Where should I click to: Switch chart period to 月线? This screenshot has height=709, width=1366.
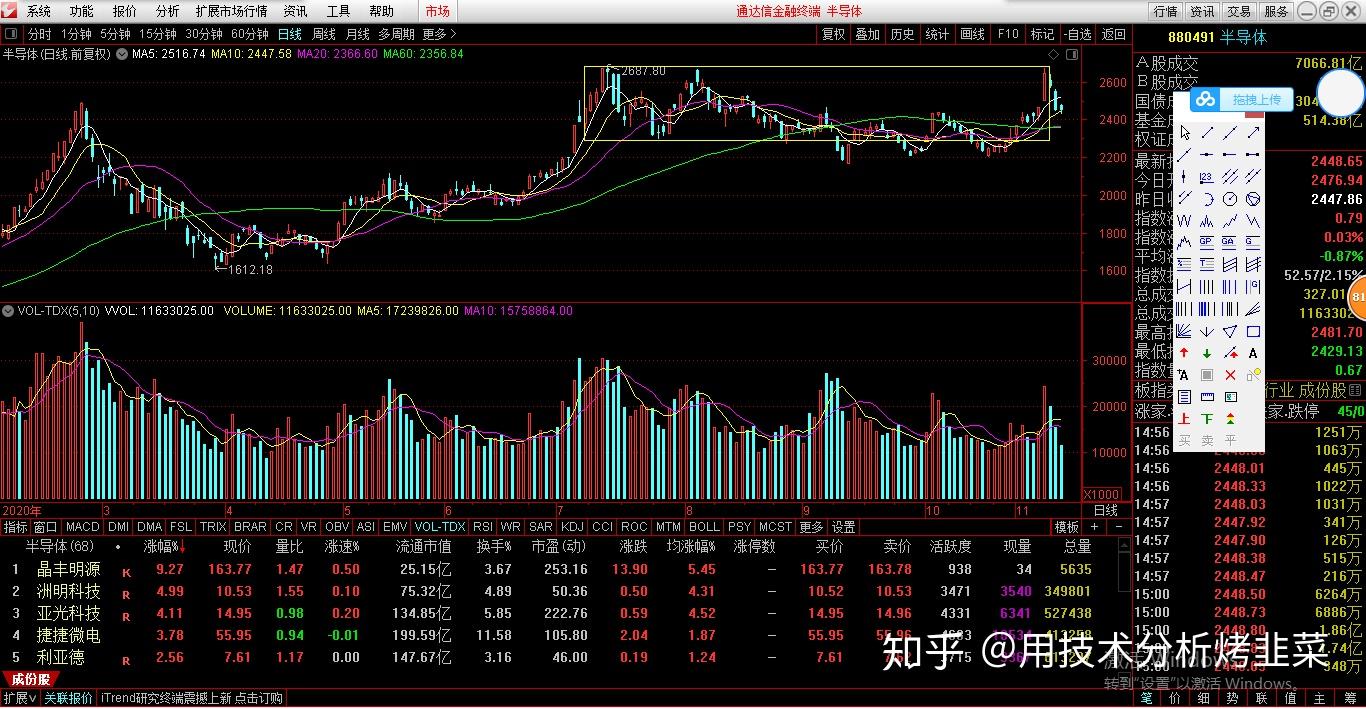[358, 34]
